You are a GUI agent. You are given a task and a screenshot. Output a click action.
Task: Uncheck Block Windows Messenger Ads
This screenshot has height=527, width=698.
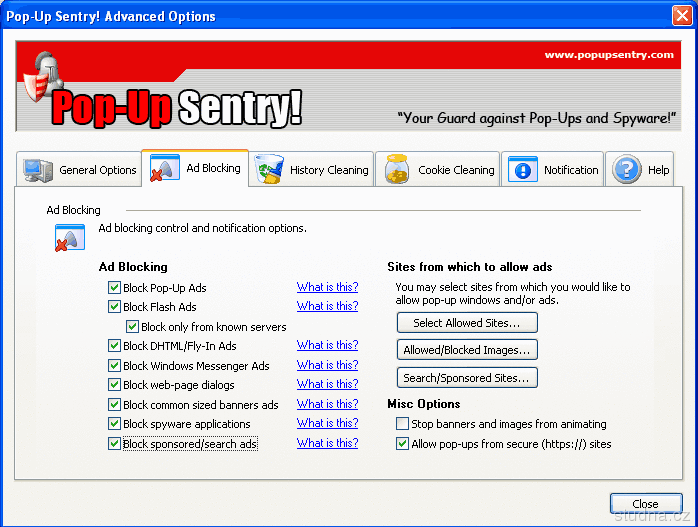[114, 366]
